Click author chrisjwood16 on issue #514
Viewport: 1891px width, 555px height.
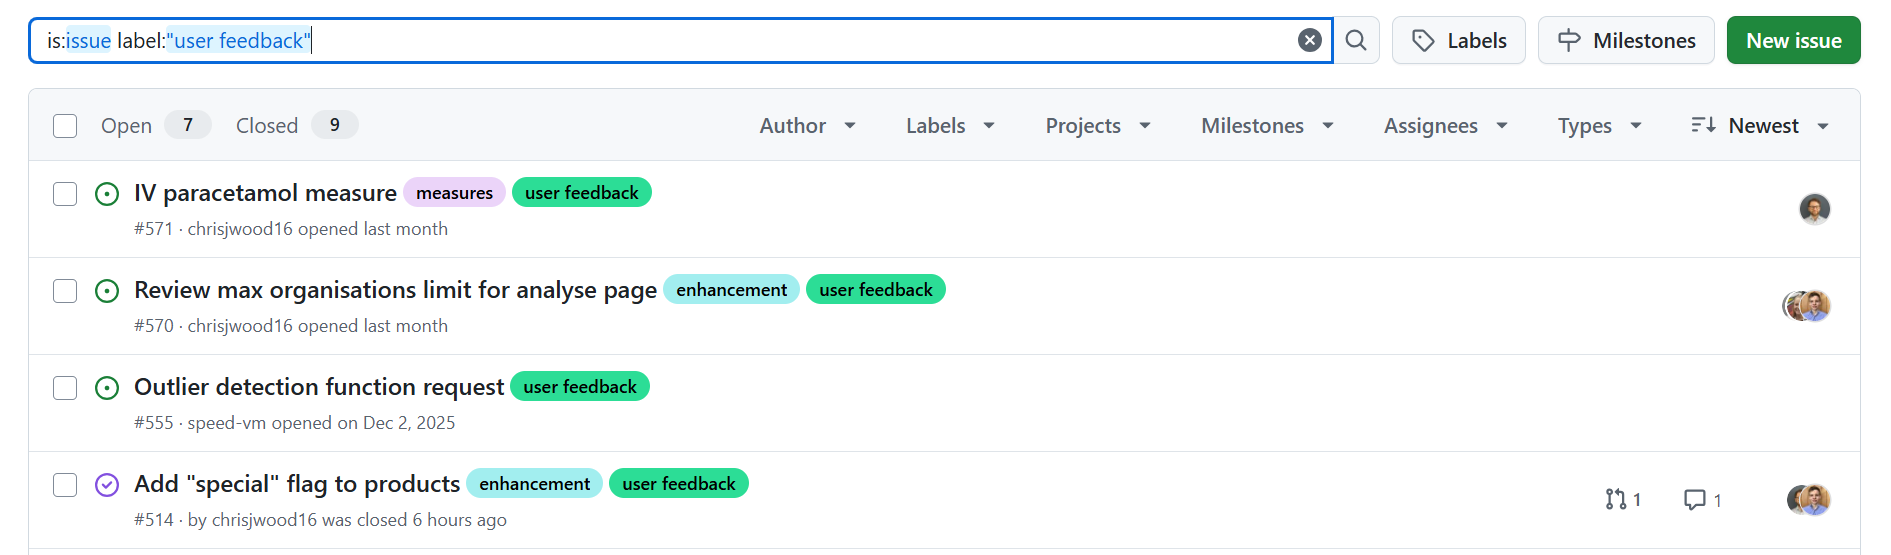[264, 520]
